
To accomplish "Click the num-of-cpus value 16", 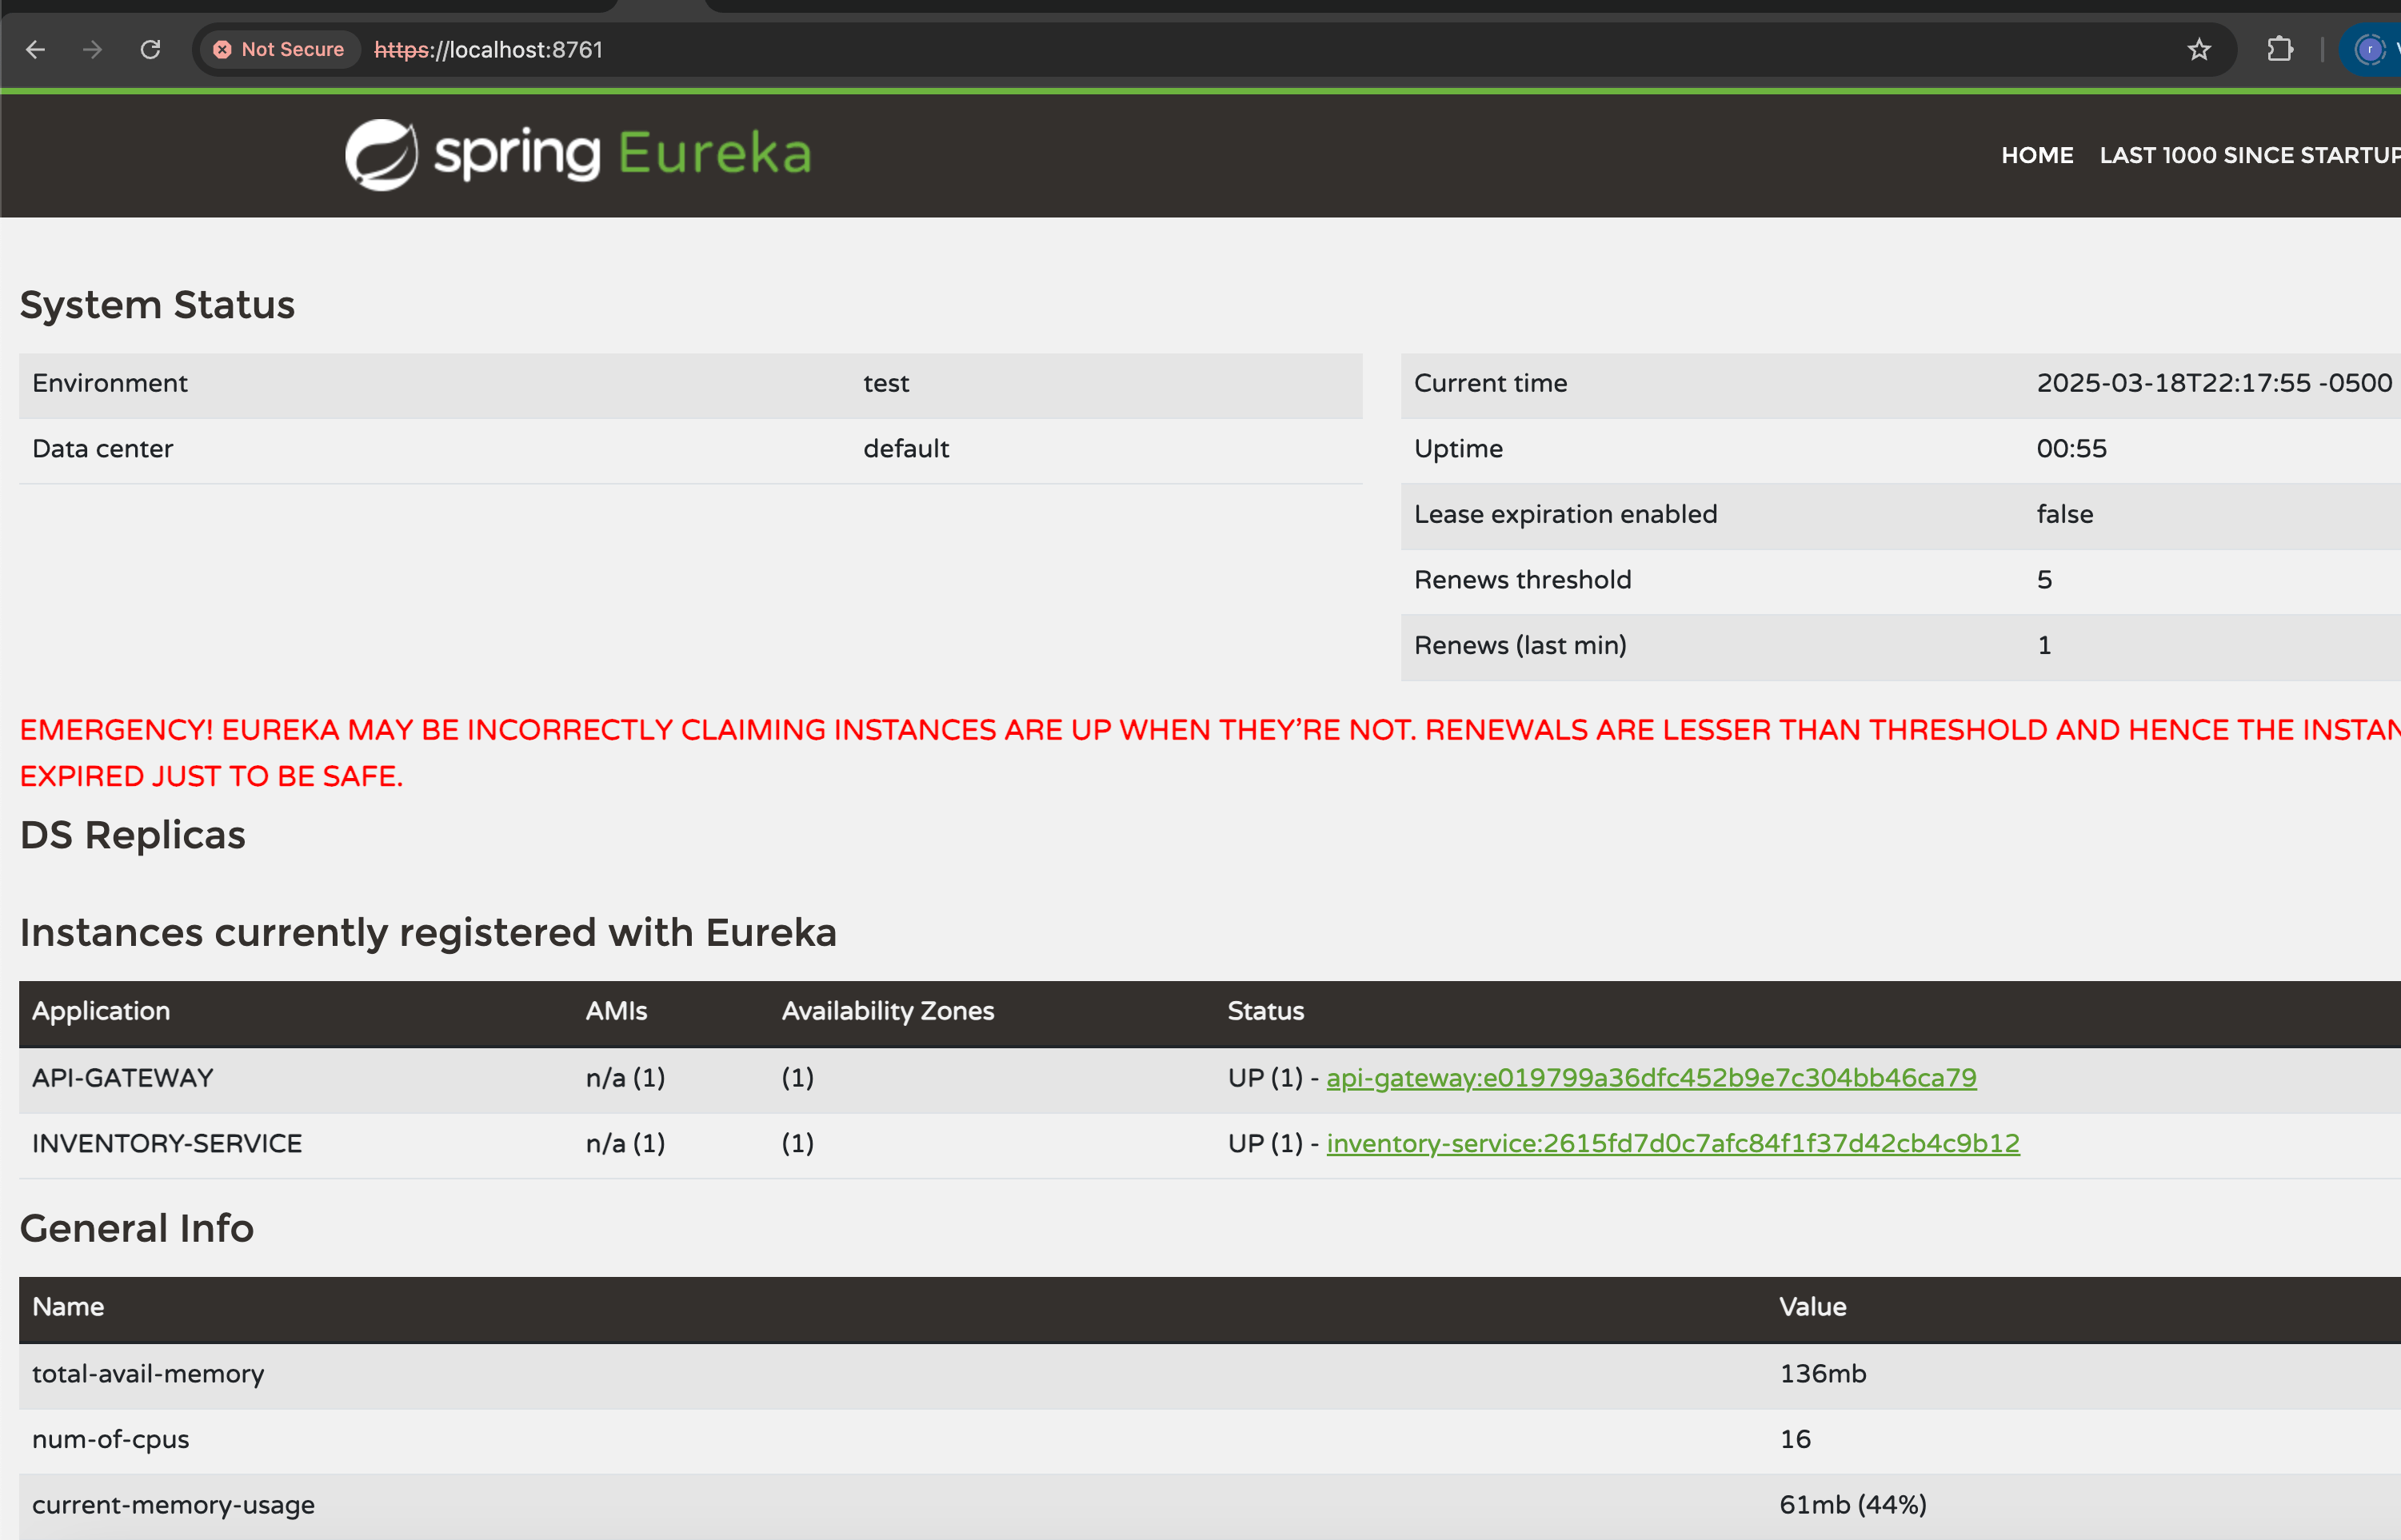I will point(1795,1439).
